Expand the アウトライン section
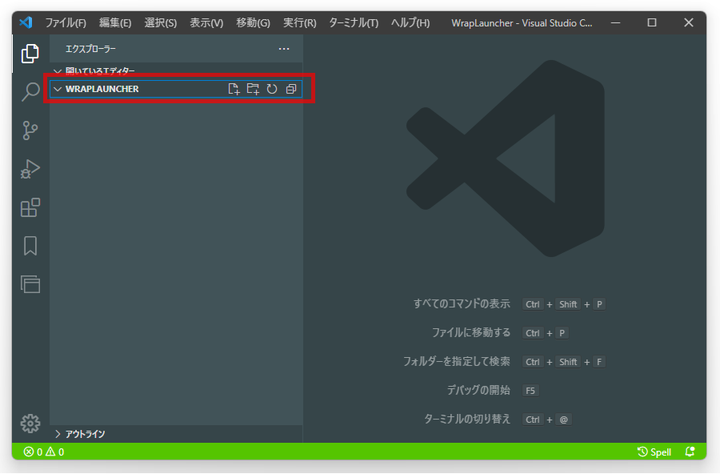Image resolution: width=720 pixels, height=474 pixels. (176, 434)
